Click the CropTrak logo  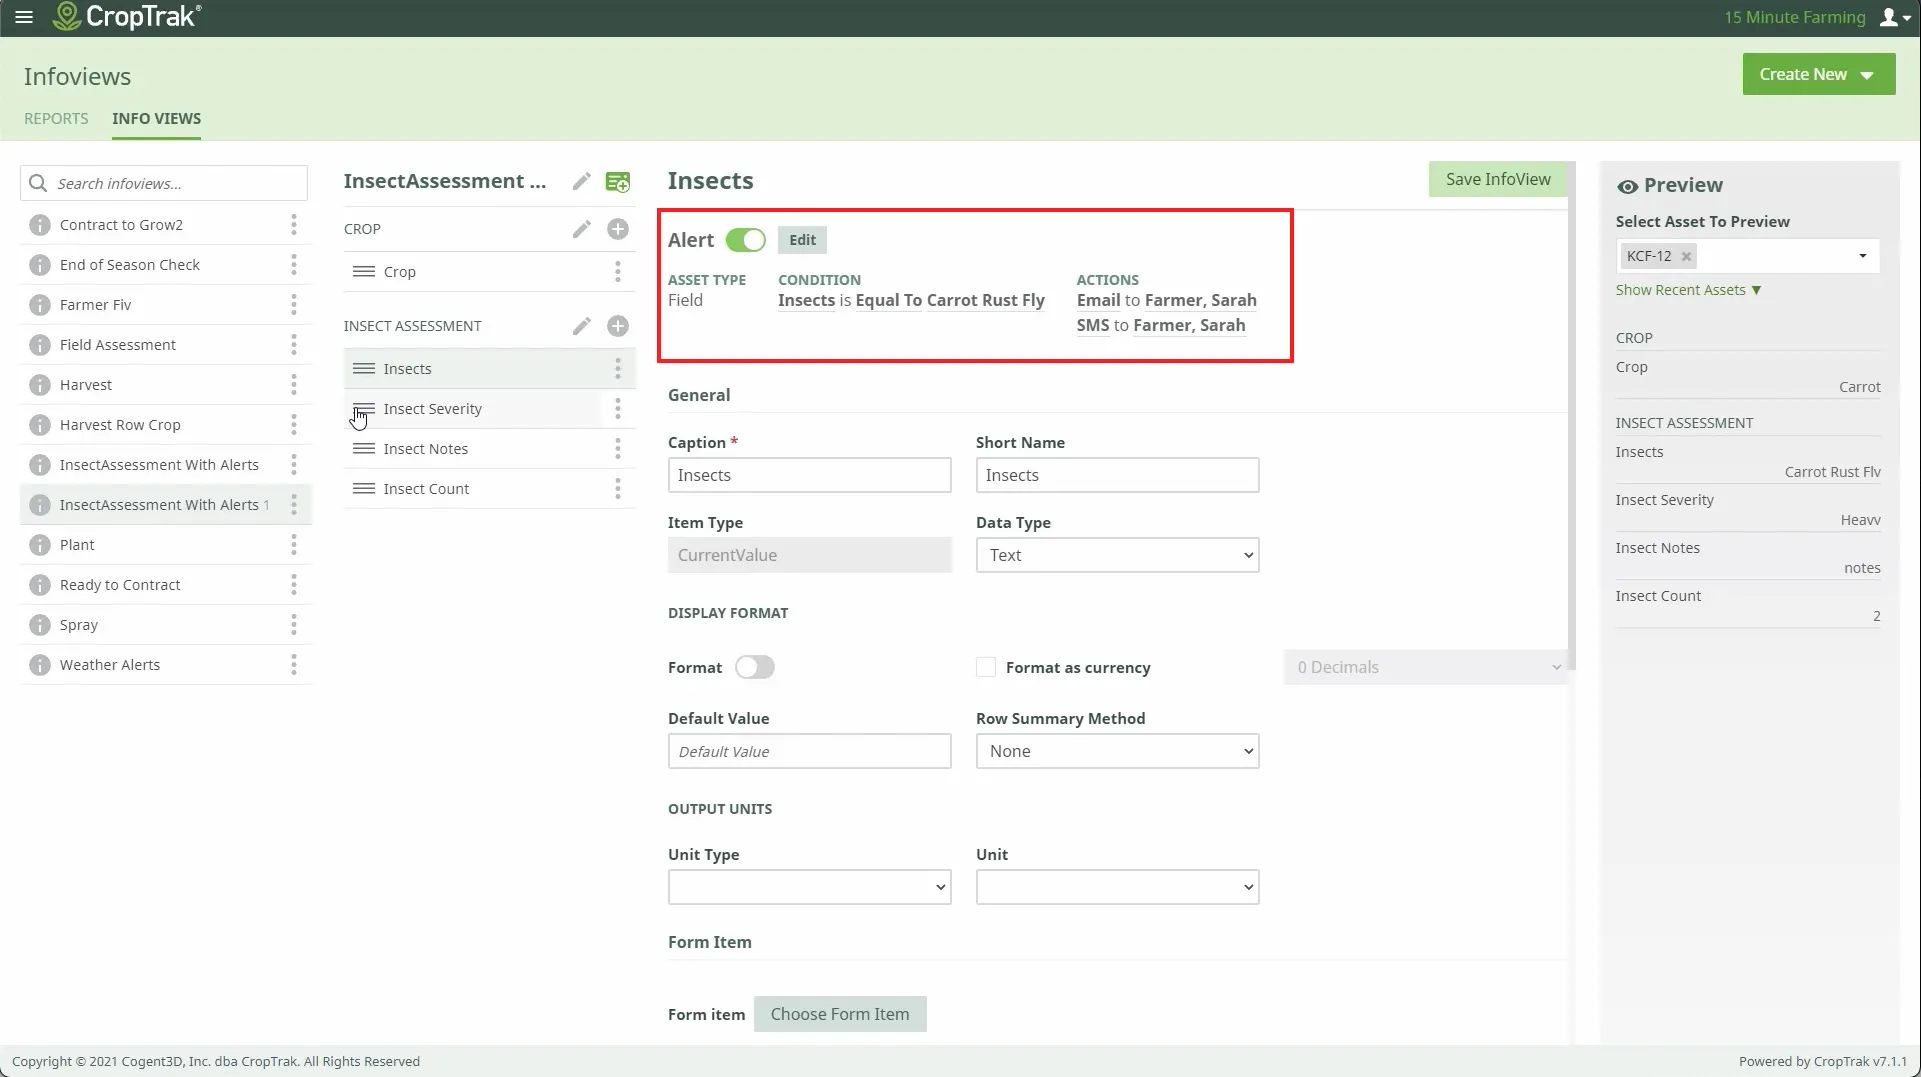click(x=127, y=17)
